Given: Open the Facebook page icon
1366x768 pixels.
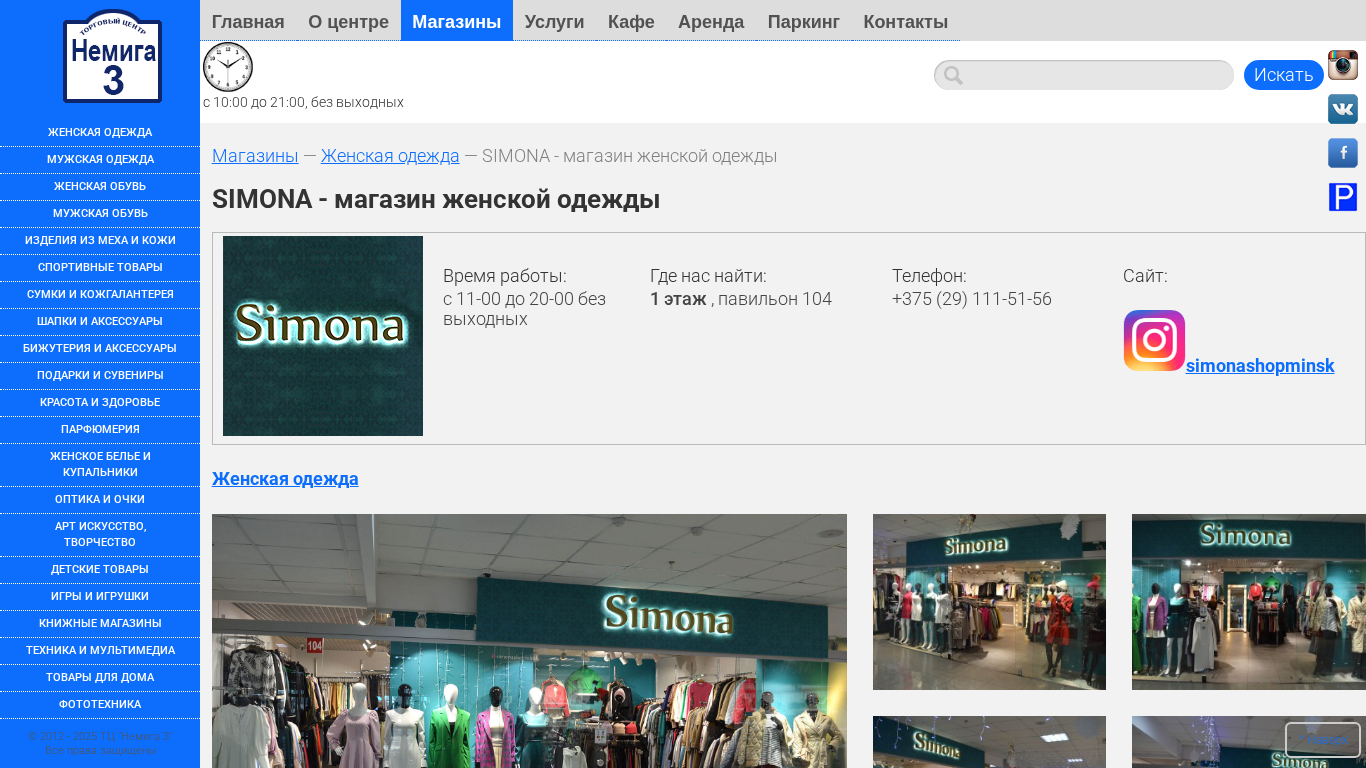Looking at the screenshot, I should 1343,153.
